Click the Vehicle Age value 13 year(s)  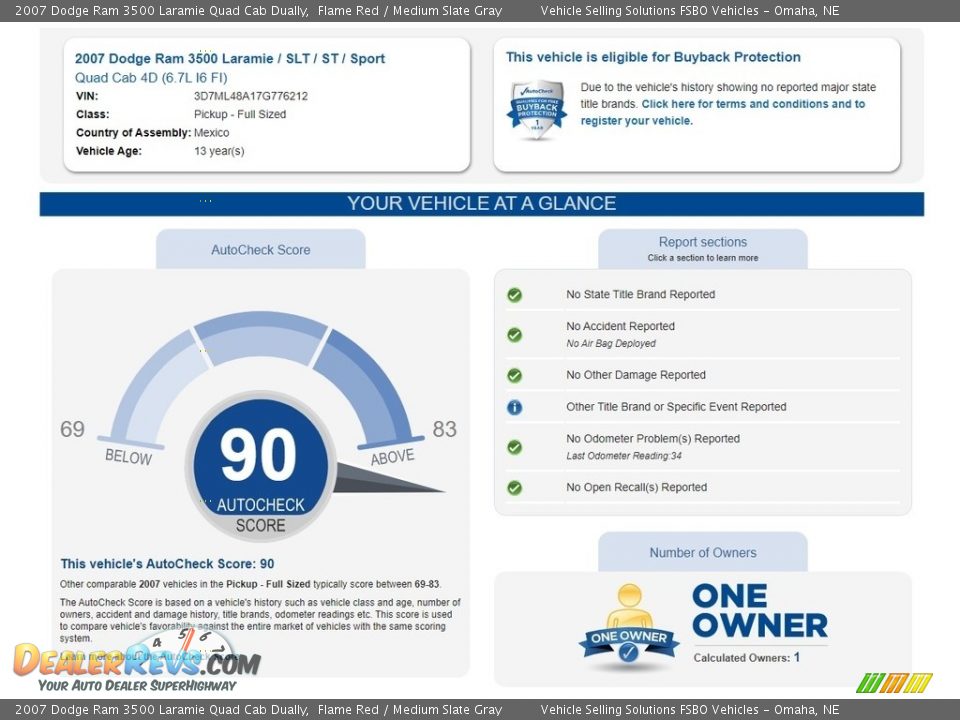[x=219, y=151]
